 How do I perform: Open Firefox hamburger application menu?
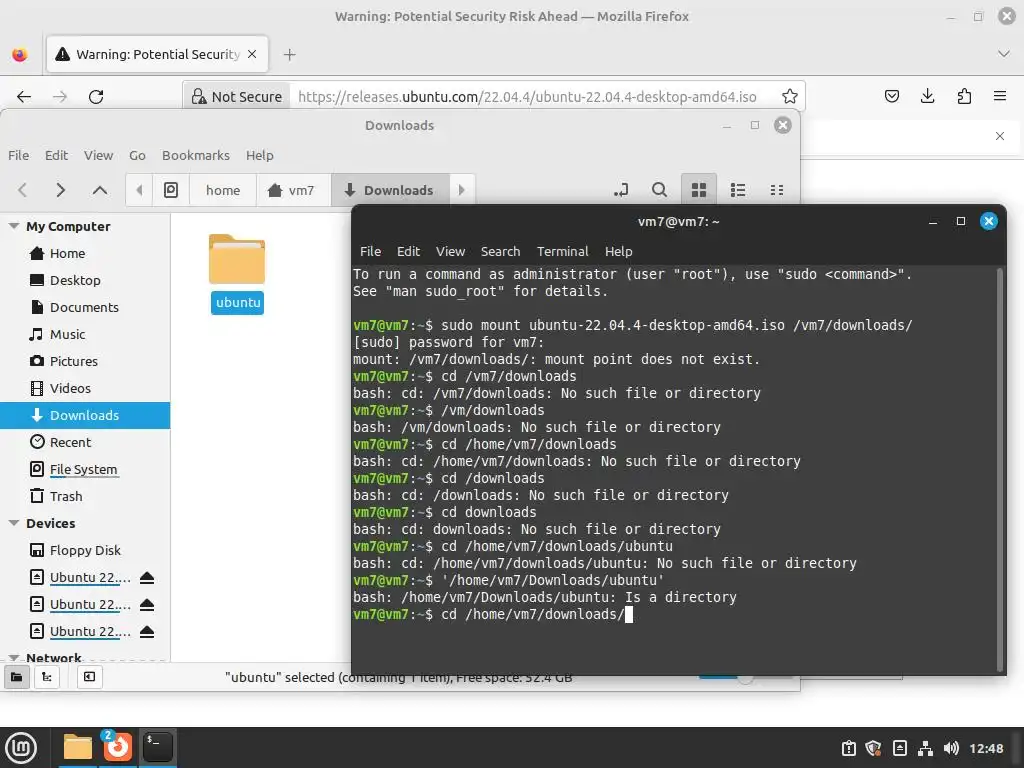click(1000, 97)
